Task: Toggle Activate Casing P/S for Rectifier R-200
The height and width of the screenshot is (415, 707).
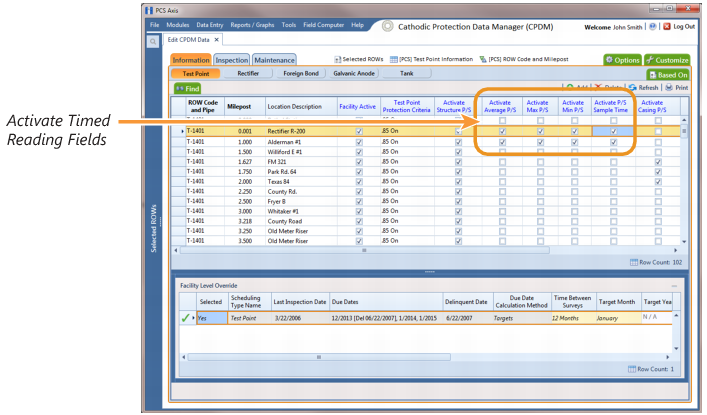Action: [658, 131]
